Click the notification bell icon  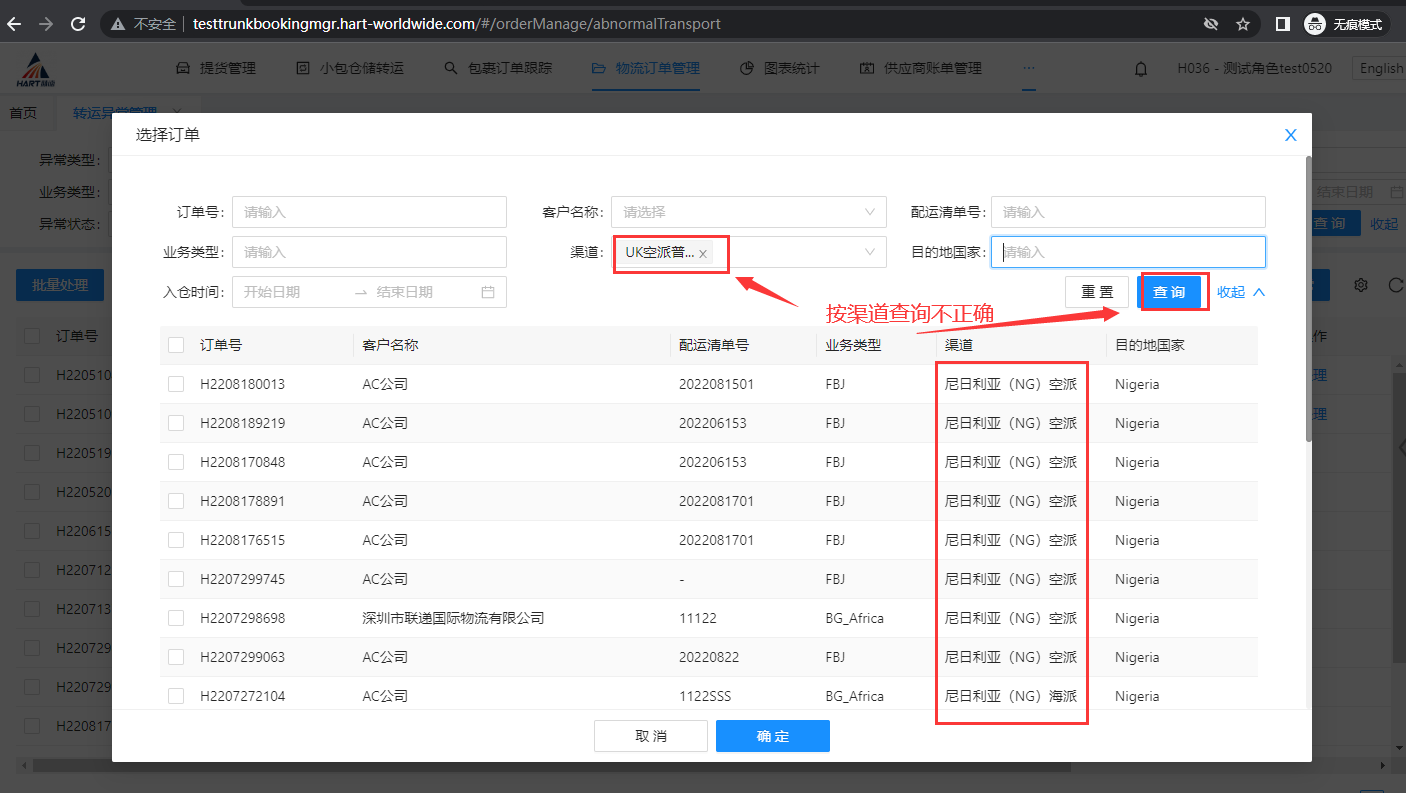[x=1140, y=69]
